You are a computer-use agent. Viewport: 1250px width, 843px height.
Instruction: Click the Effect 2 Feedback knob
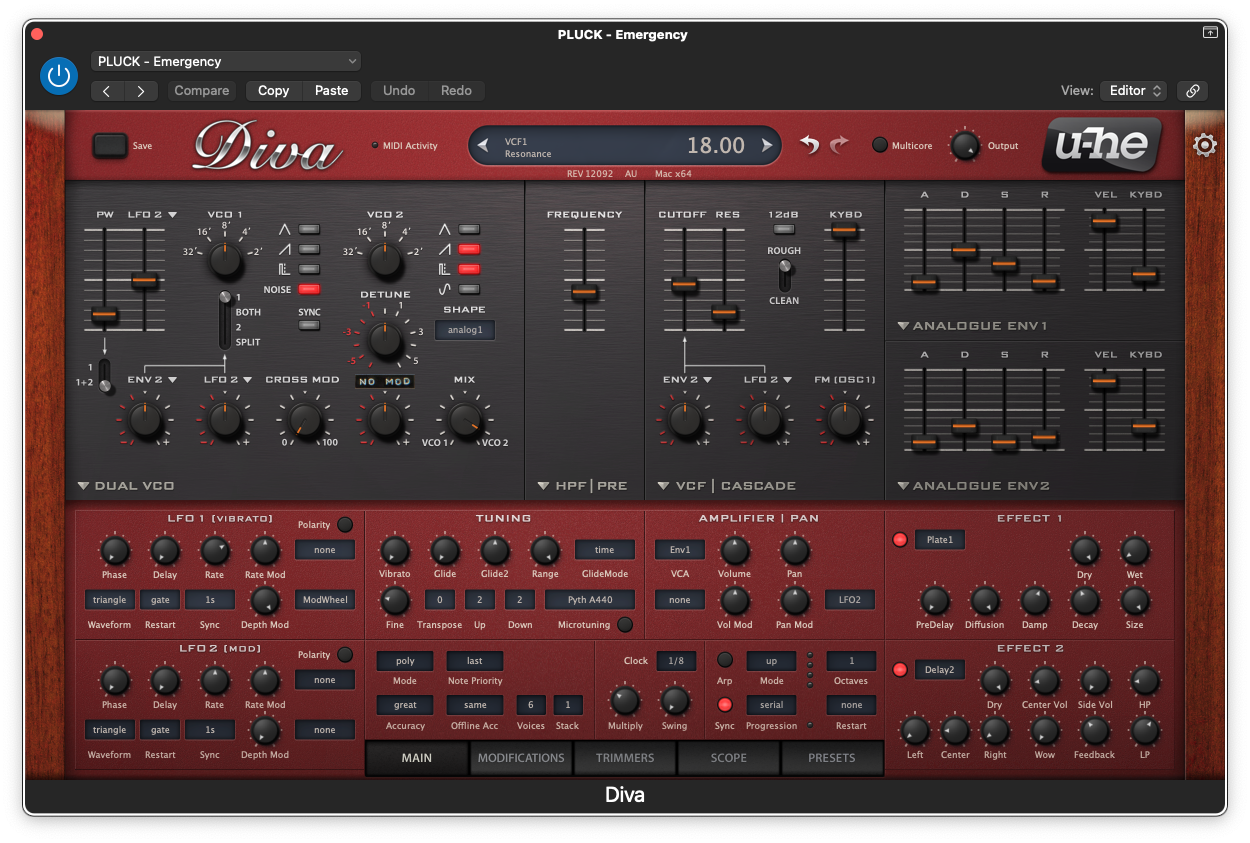1095,731
